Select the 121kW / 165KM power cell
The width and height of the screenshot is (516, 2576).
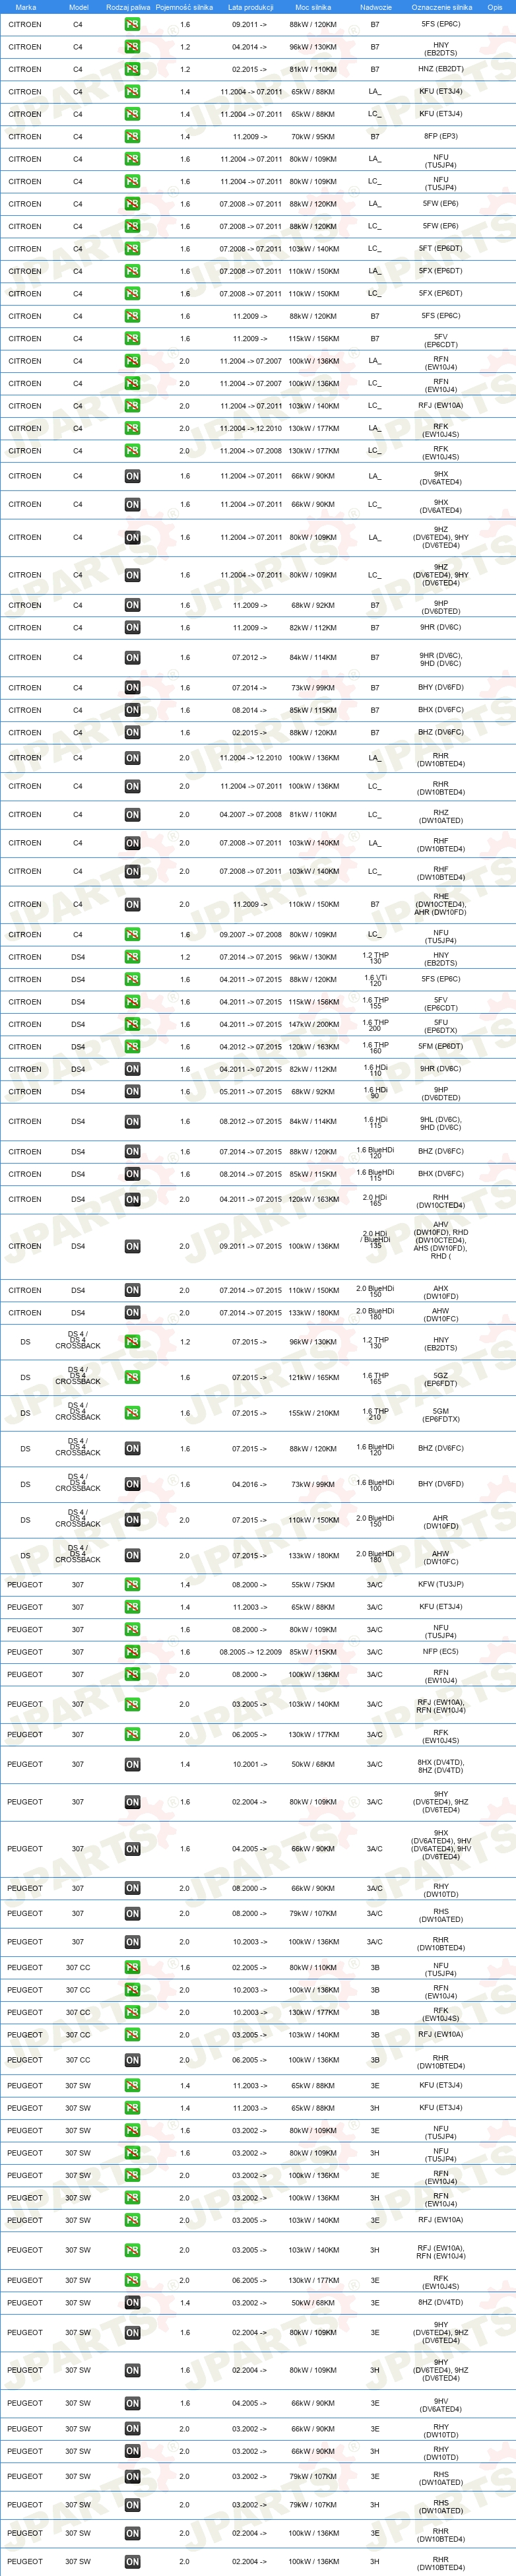[313, 1378]
